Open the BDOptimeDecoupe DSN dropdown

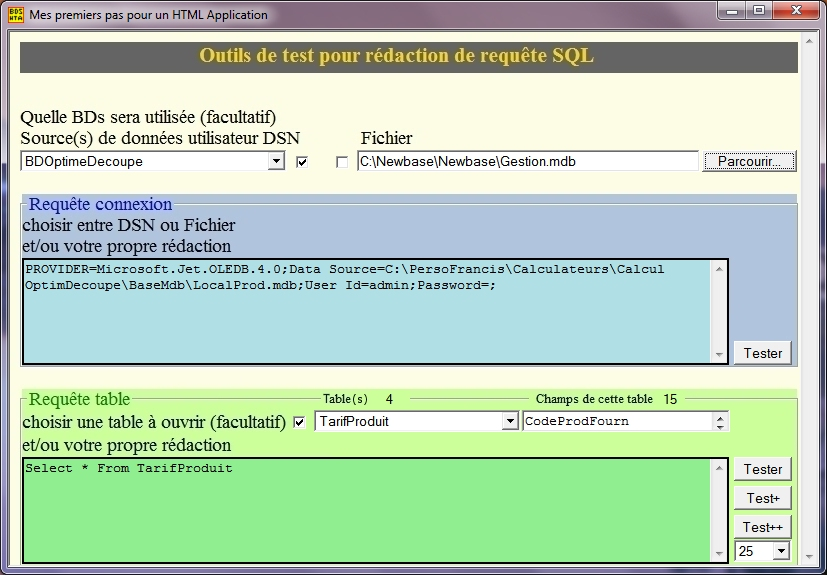pyautogui.click(x=276, y=162)
